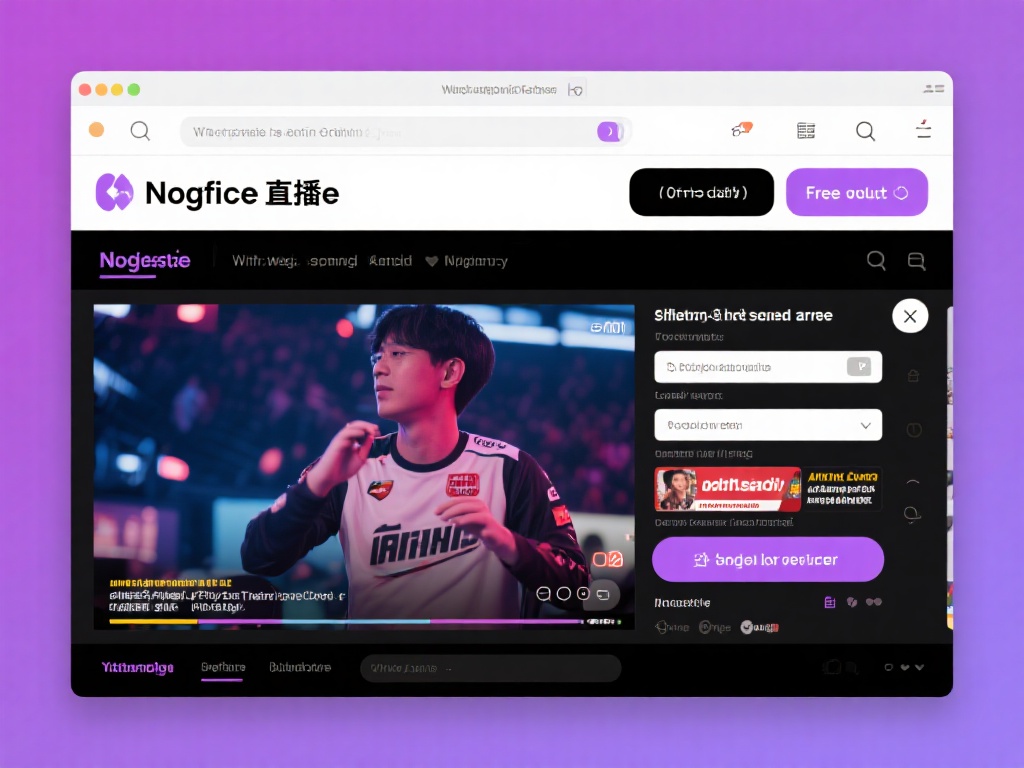Expand the dropdown field in the side panel
Image resolution: width=1024 pixels, height=768 pixels.
tap(768, 425)
